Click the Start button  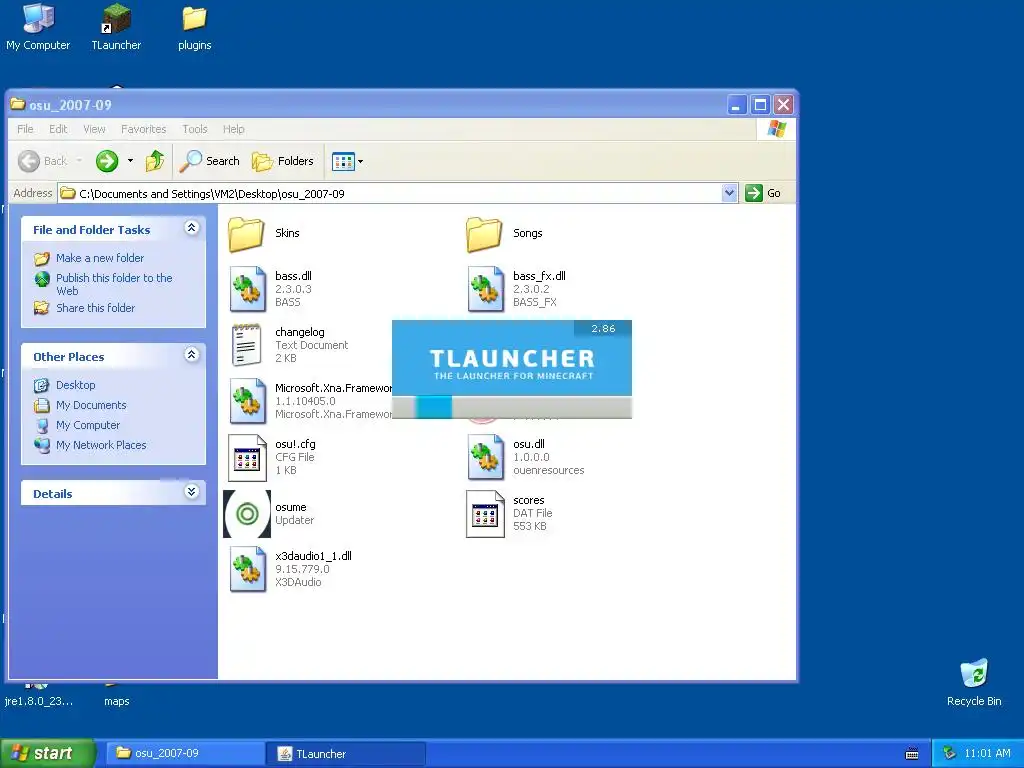[48, 753]
